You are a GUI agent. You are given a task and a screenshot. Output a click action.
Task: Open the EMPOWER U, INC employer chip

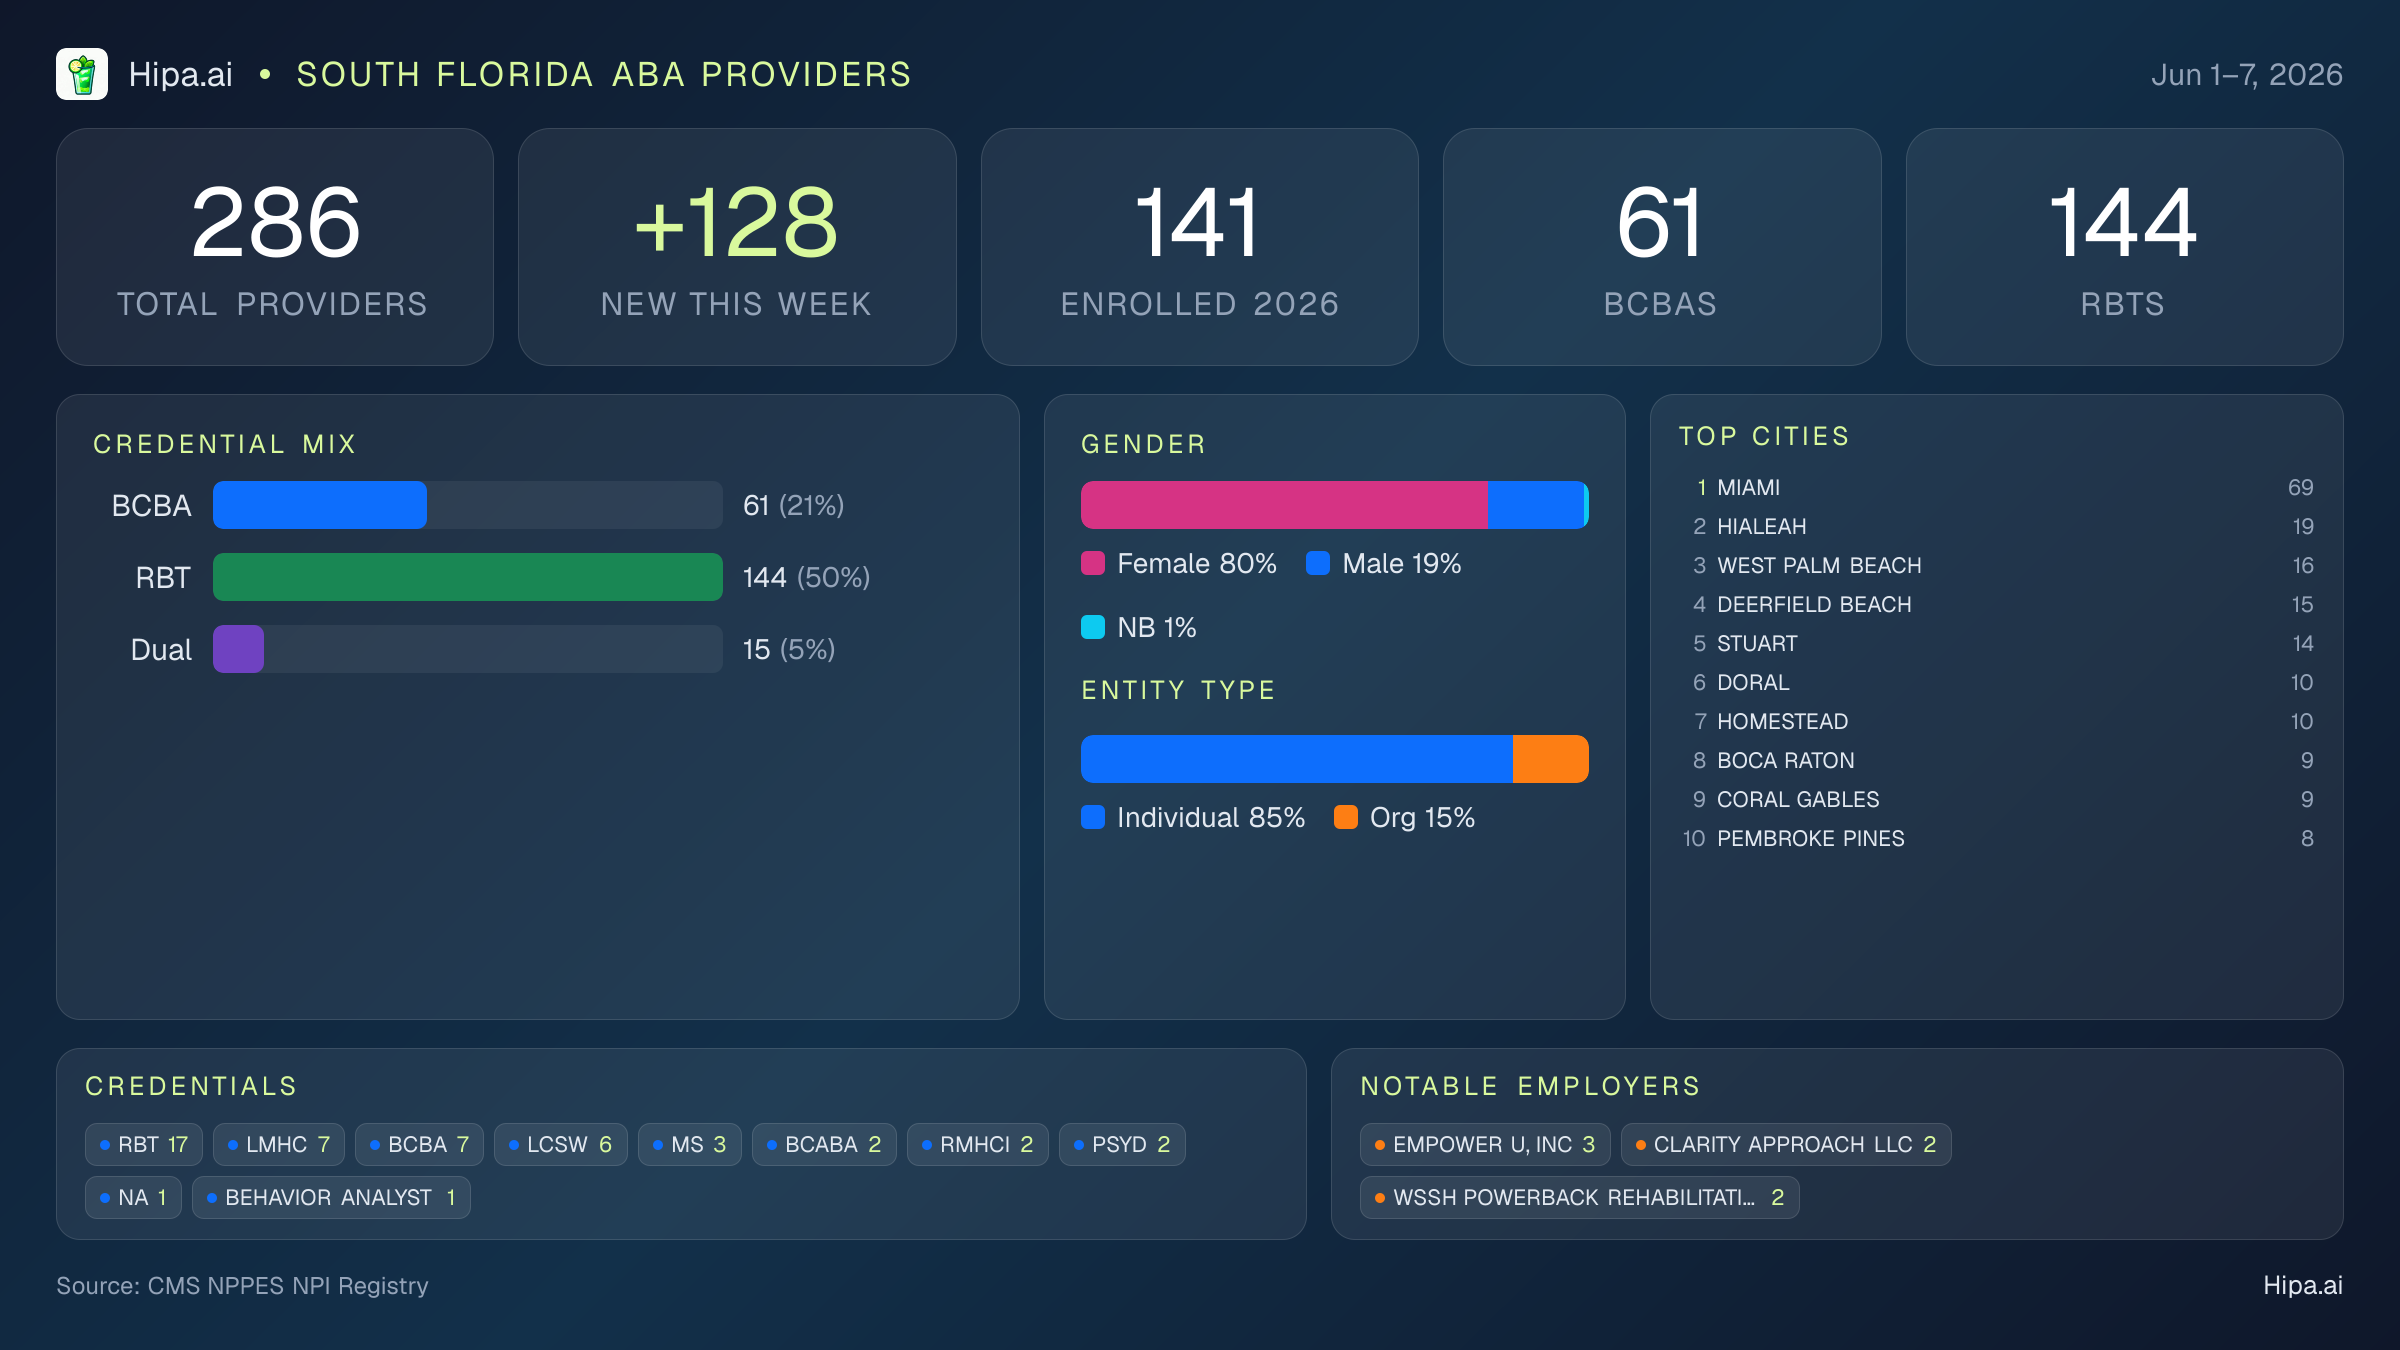[x=1485, y=1144]
